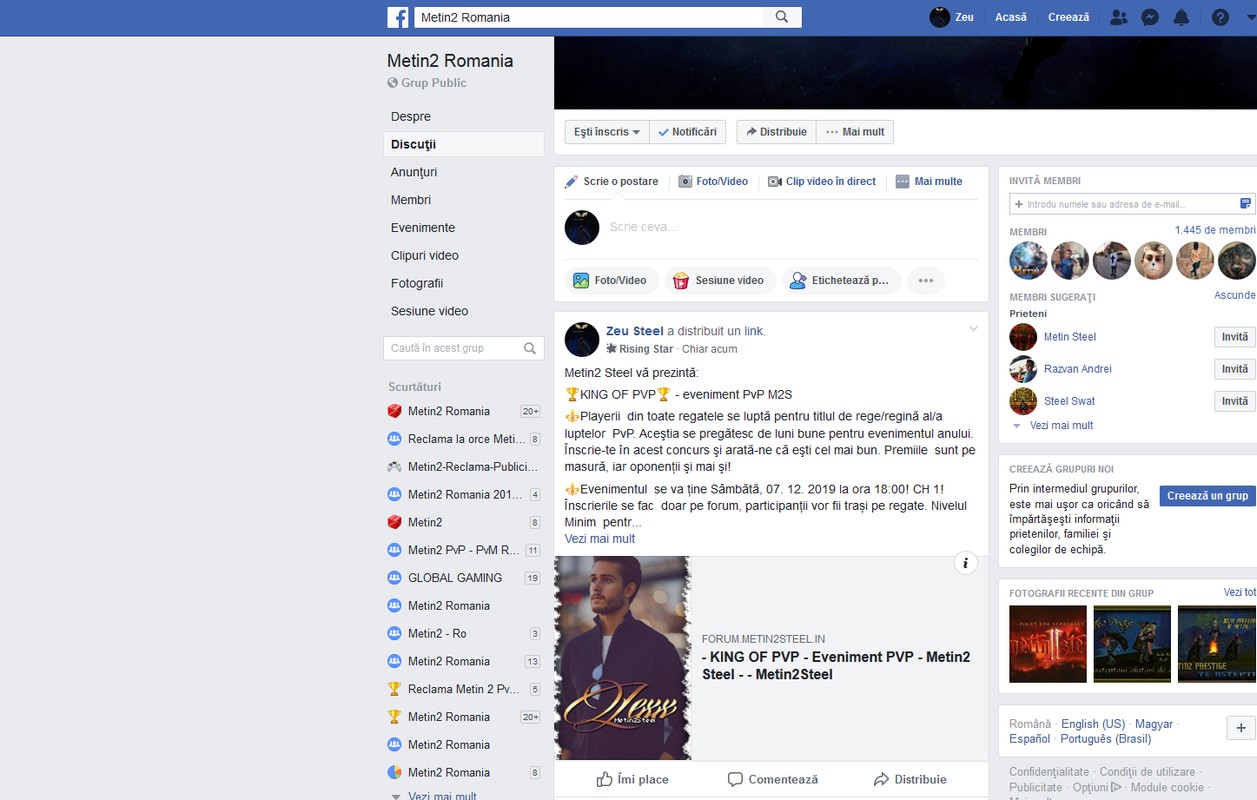Open the KING OF PVP link preview image
The height and width of the screenshot is (800, 1257).
[623, 658]
